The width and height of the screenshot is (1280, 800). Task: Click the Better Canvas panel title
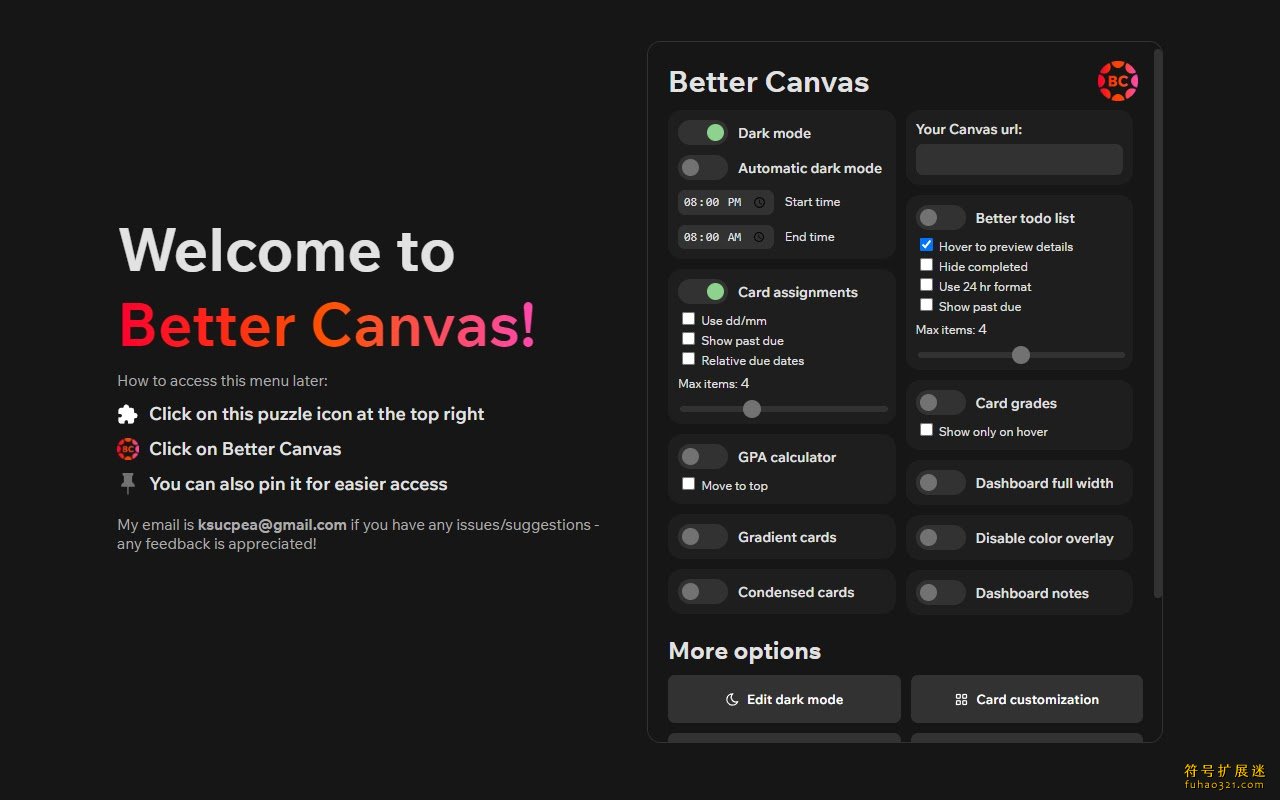click(x=769, y=82)
